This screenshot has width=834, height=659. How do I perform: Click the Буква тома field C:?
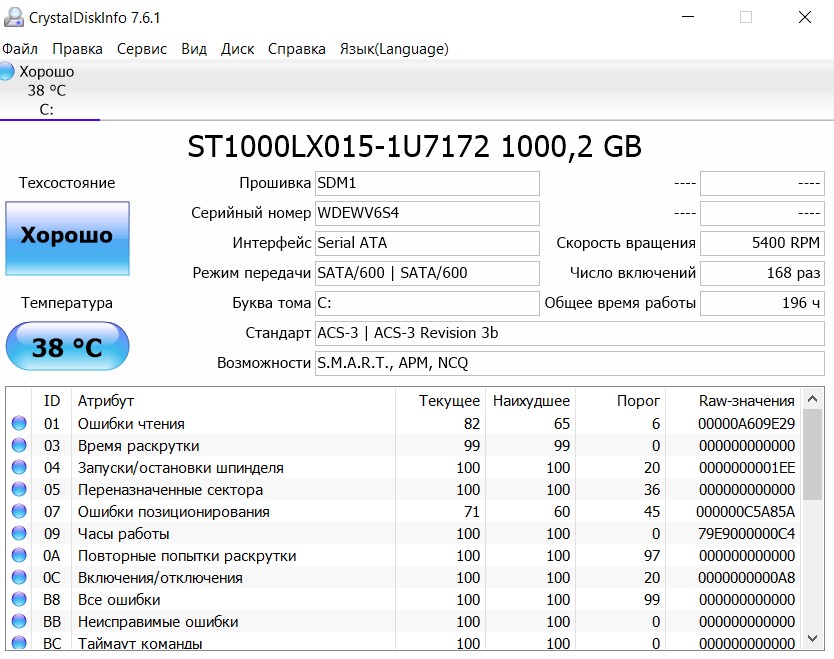[x=427, y=303]
